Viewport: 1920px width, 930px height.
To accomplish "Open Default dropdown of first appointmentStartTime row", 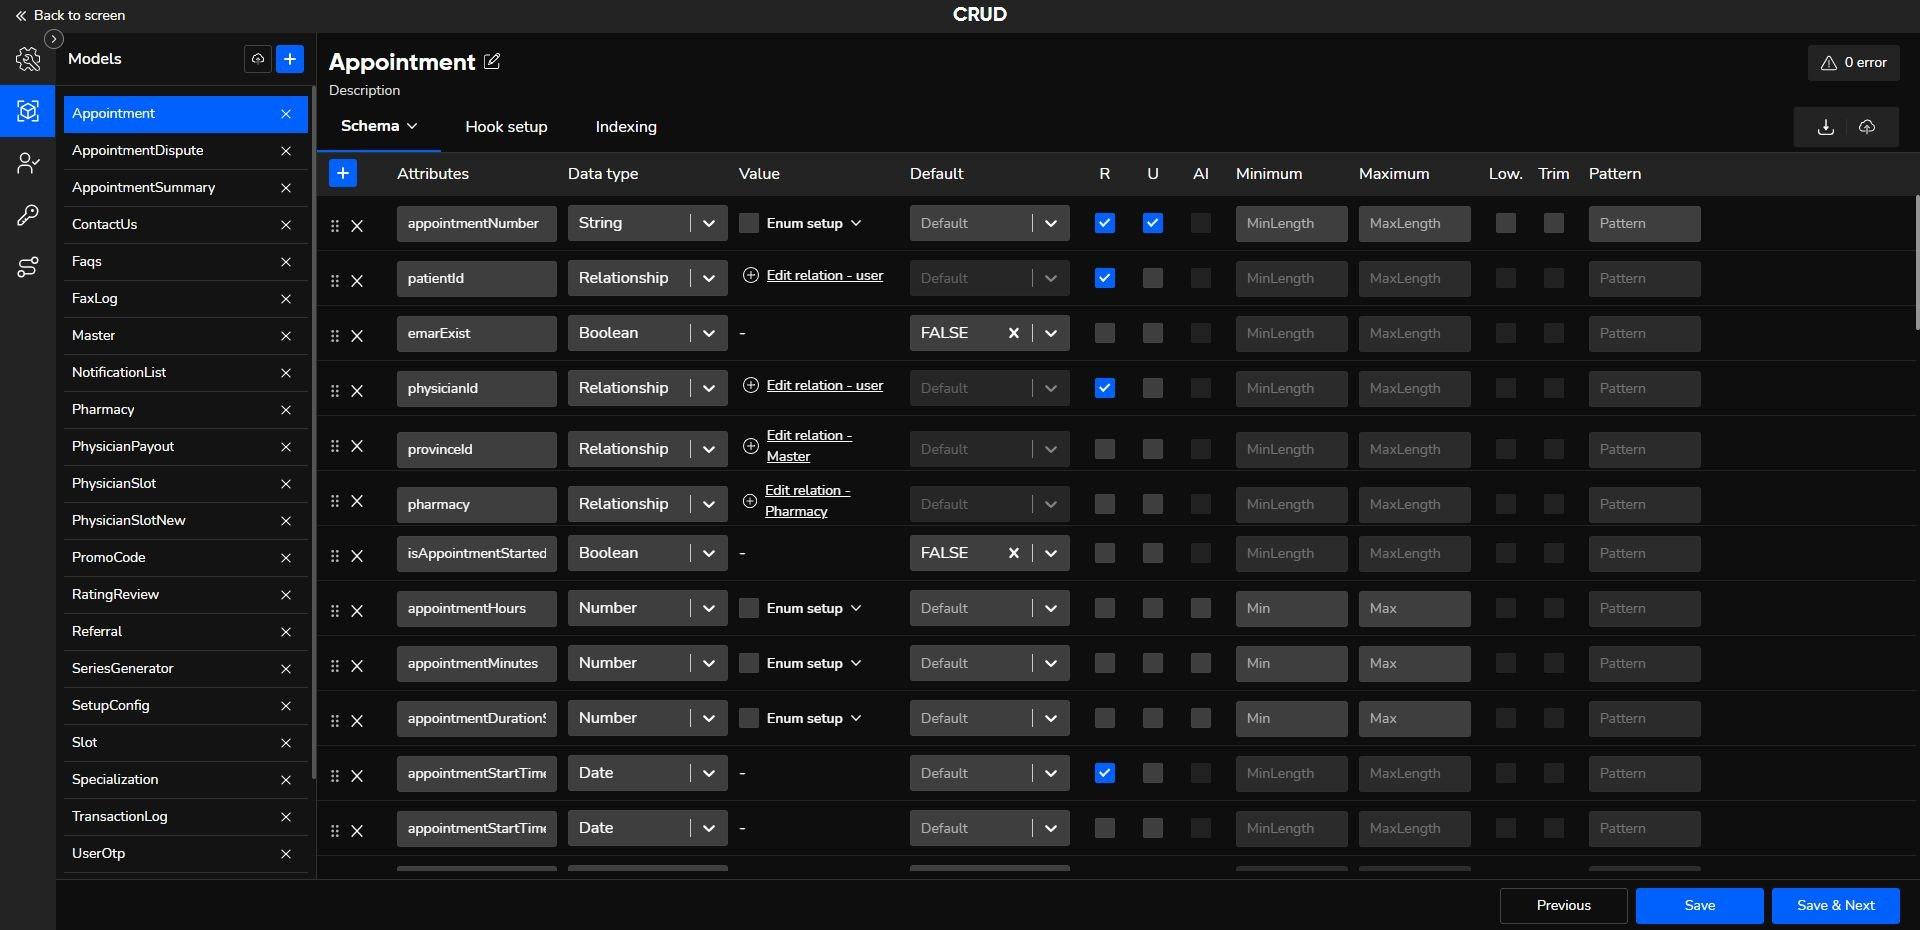I will [990, 773].
